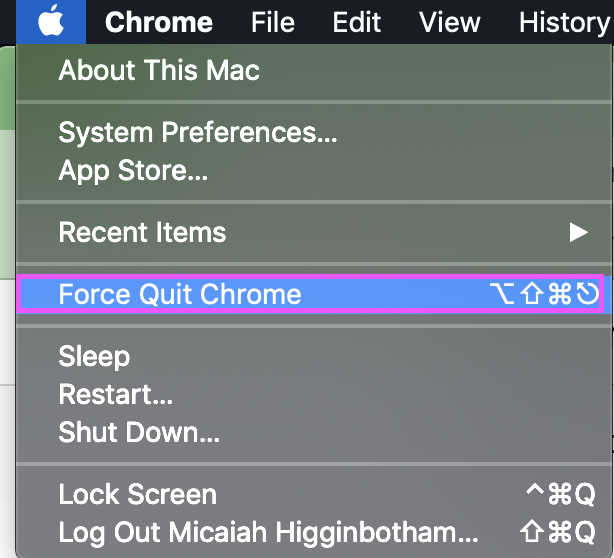This screenshot has width=614, height=558.
Task: Select About This Mac
Action: (159, 71)
